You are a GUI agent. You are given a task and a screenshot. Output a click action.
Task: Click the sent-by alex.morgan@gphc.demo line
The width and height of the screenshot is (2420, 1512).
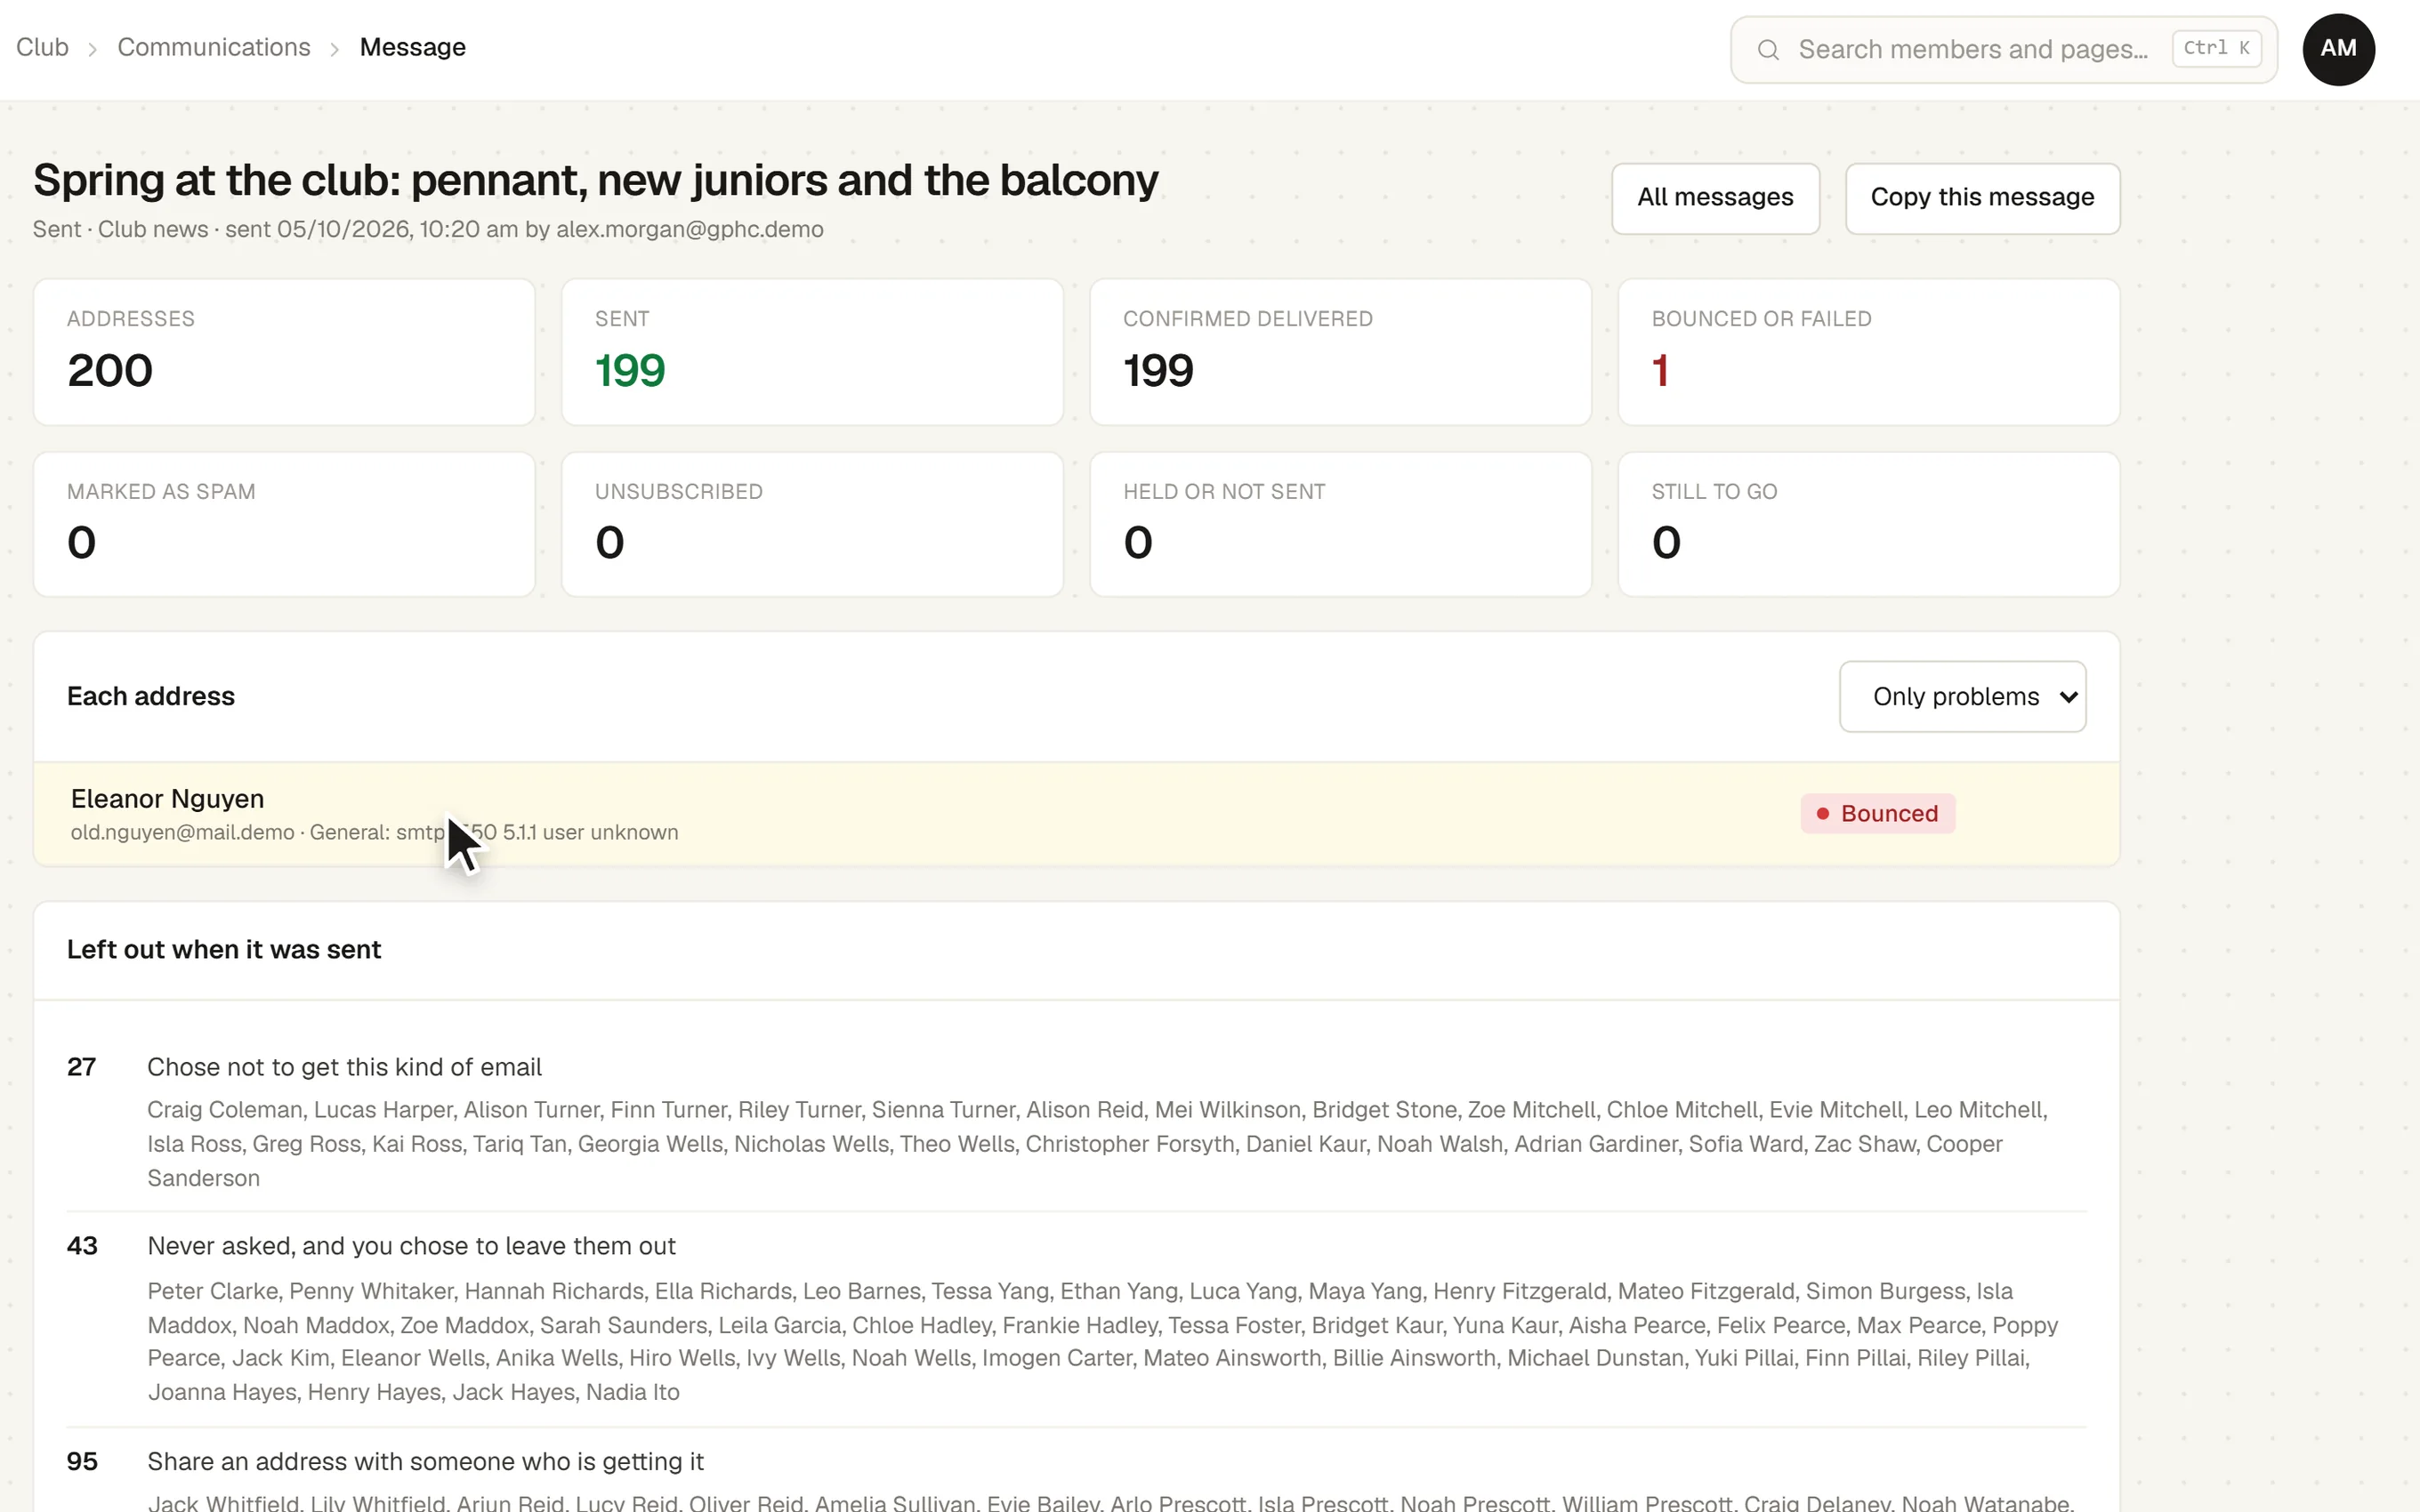[x=428, y=229]
